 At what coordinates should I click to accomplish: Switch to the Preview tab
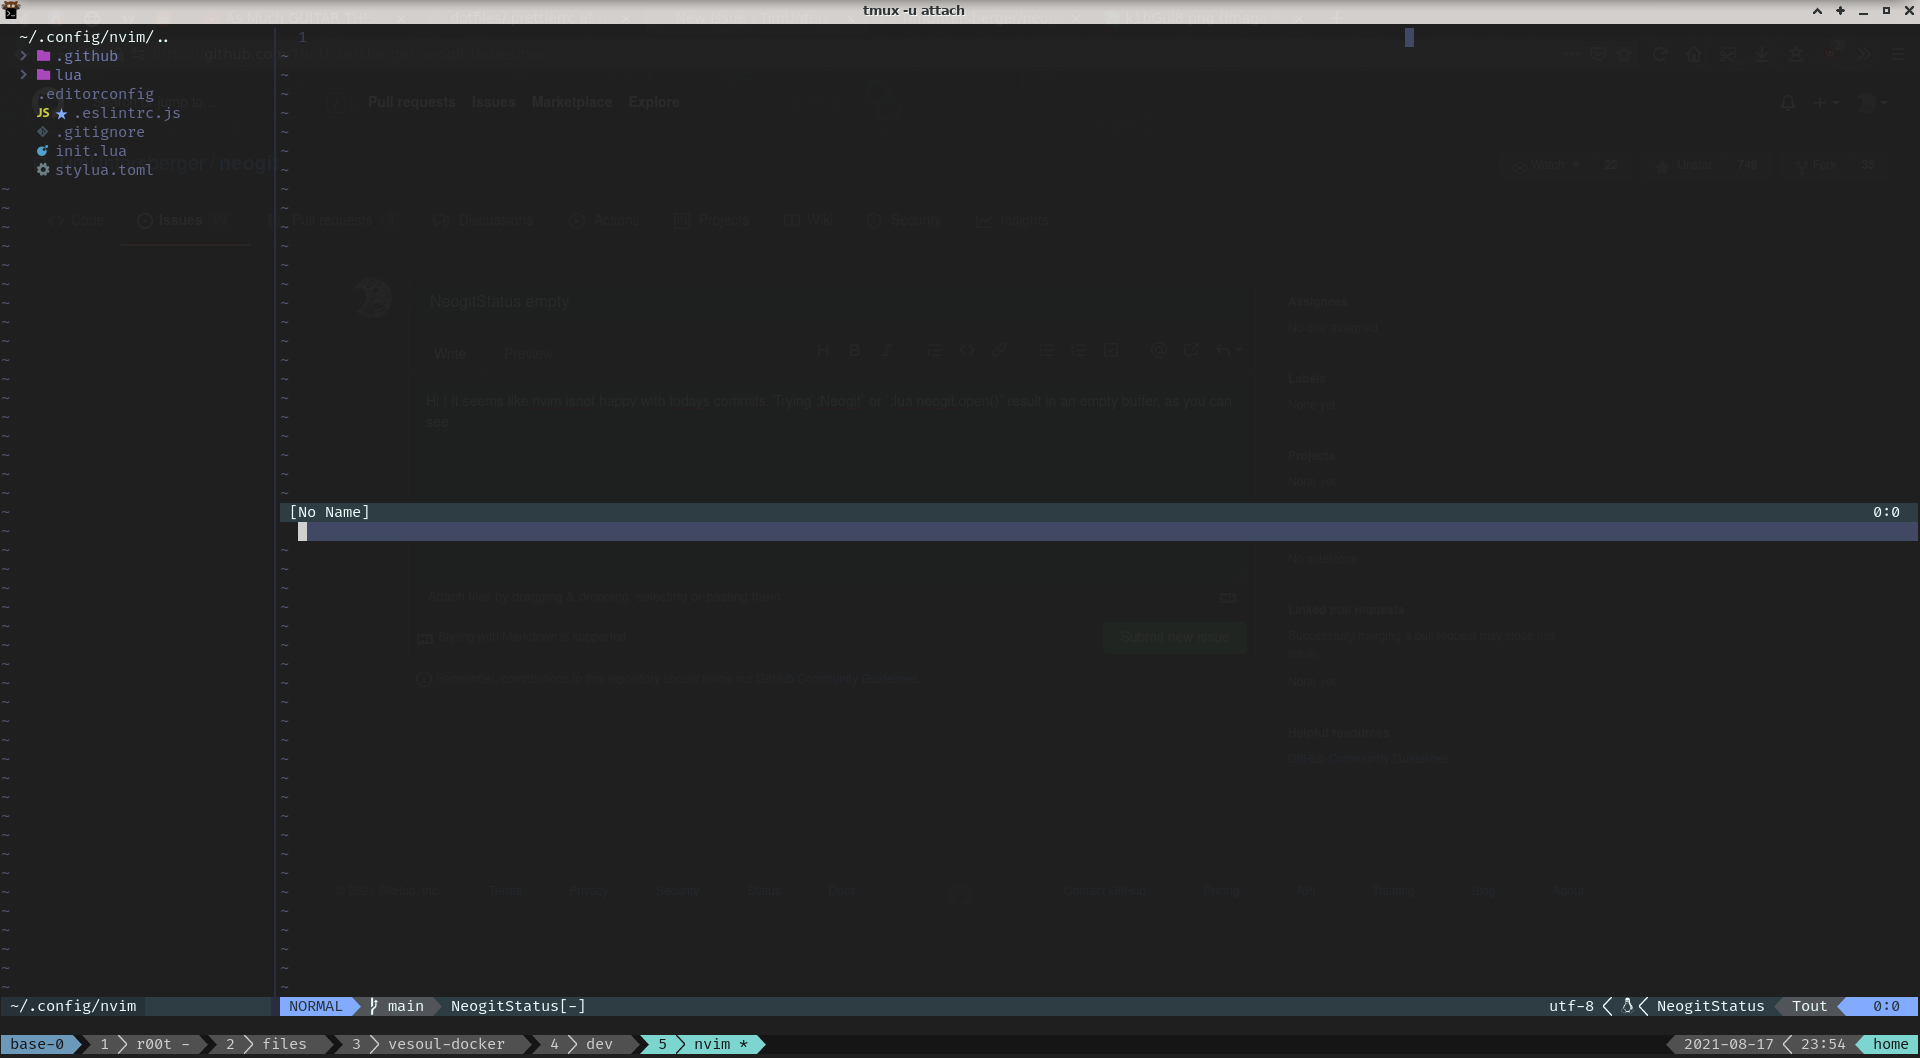point(529,353)
